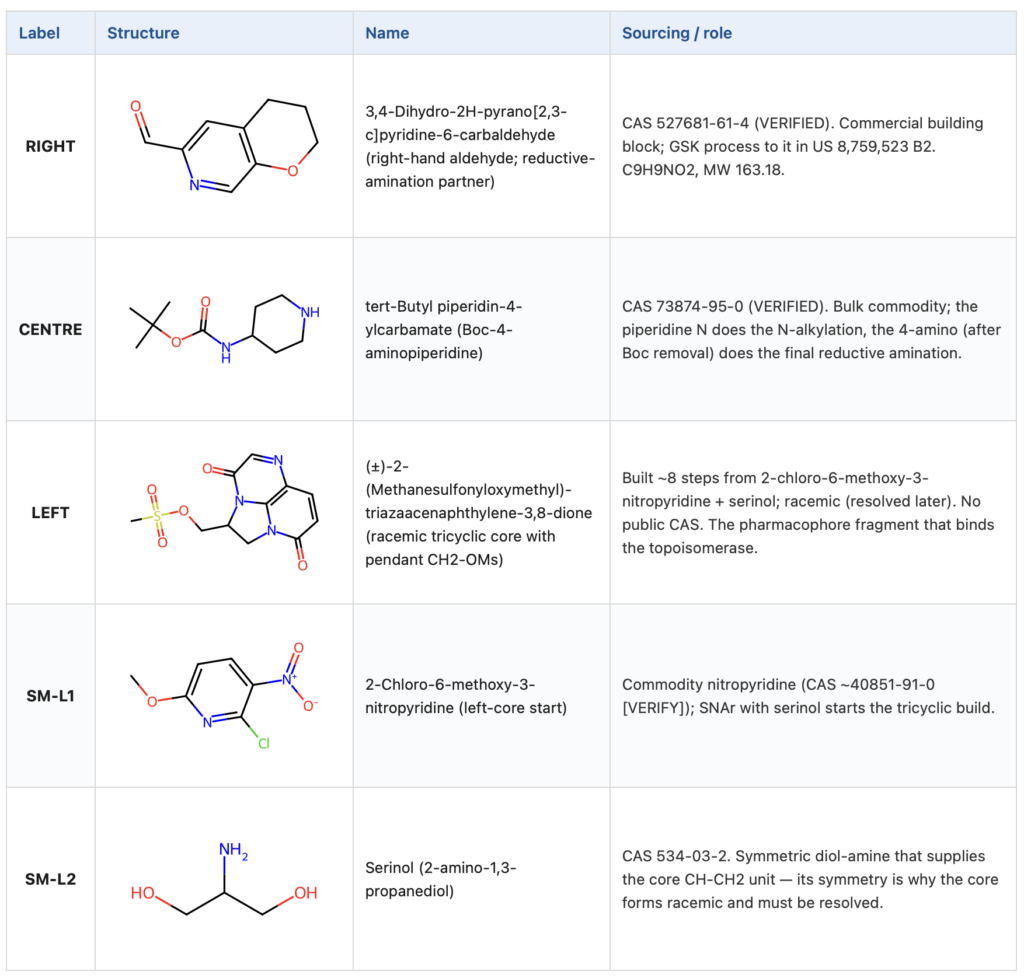Select the Serinol name text
1024x978 pixels.
click(441, 879)
